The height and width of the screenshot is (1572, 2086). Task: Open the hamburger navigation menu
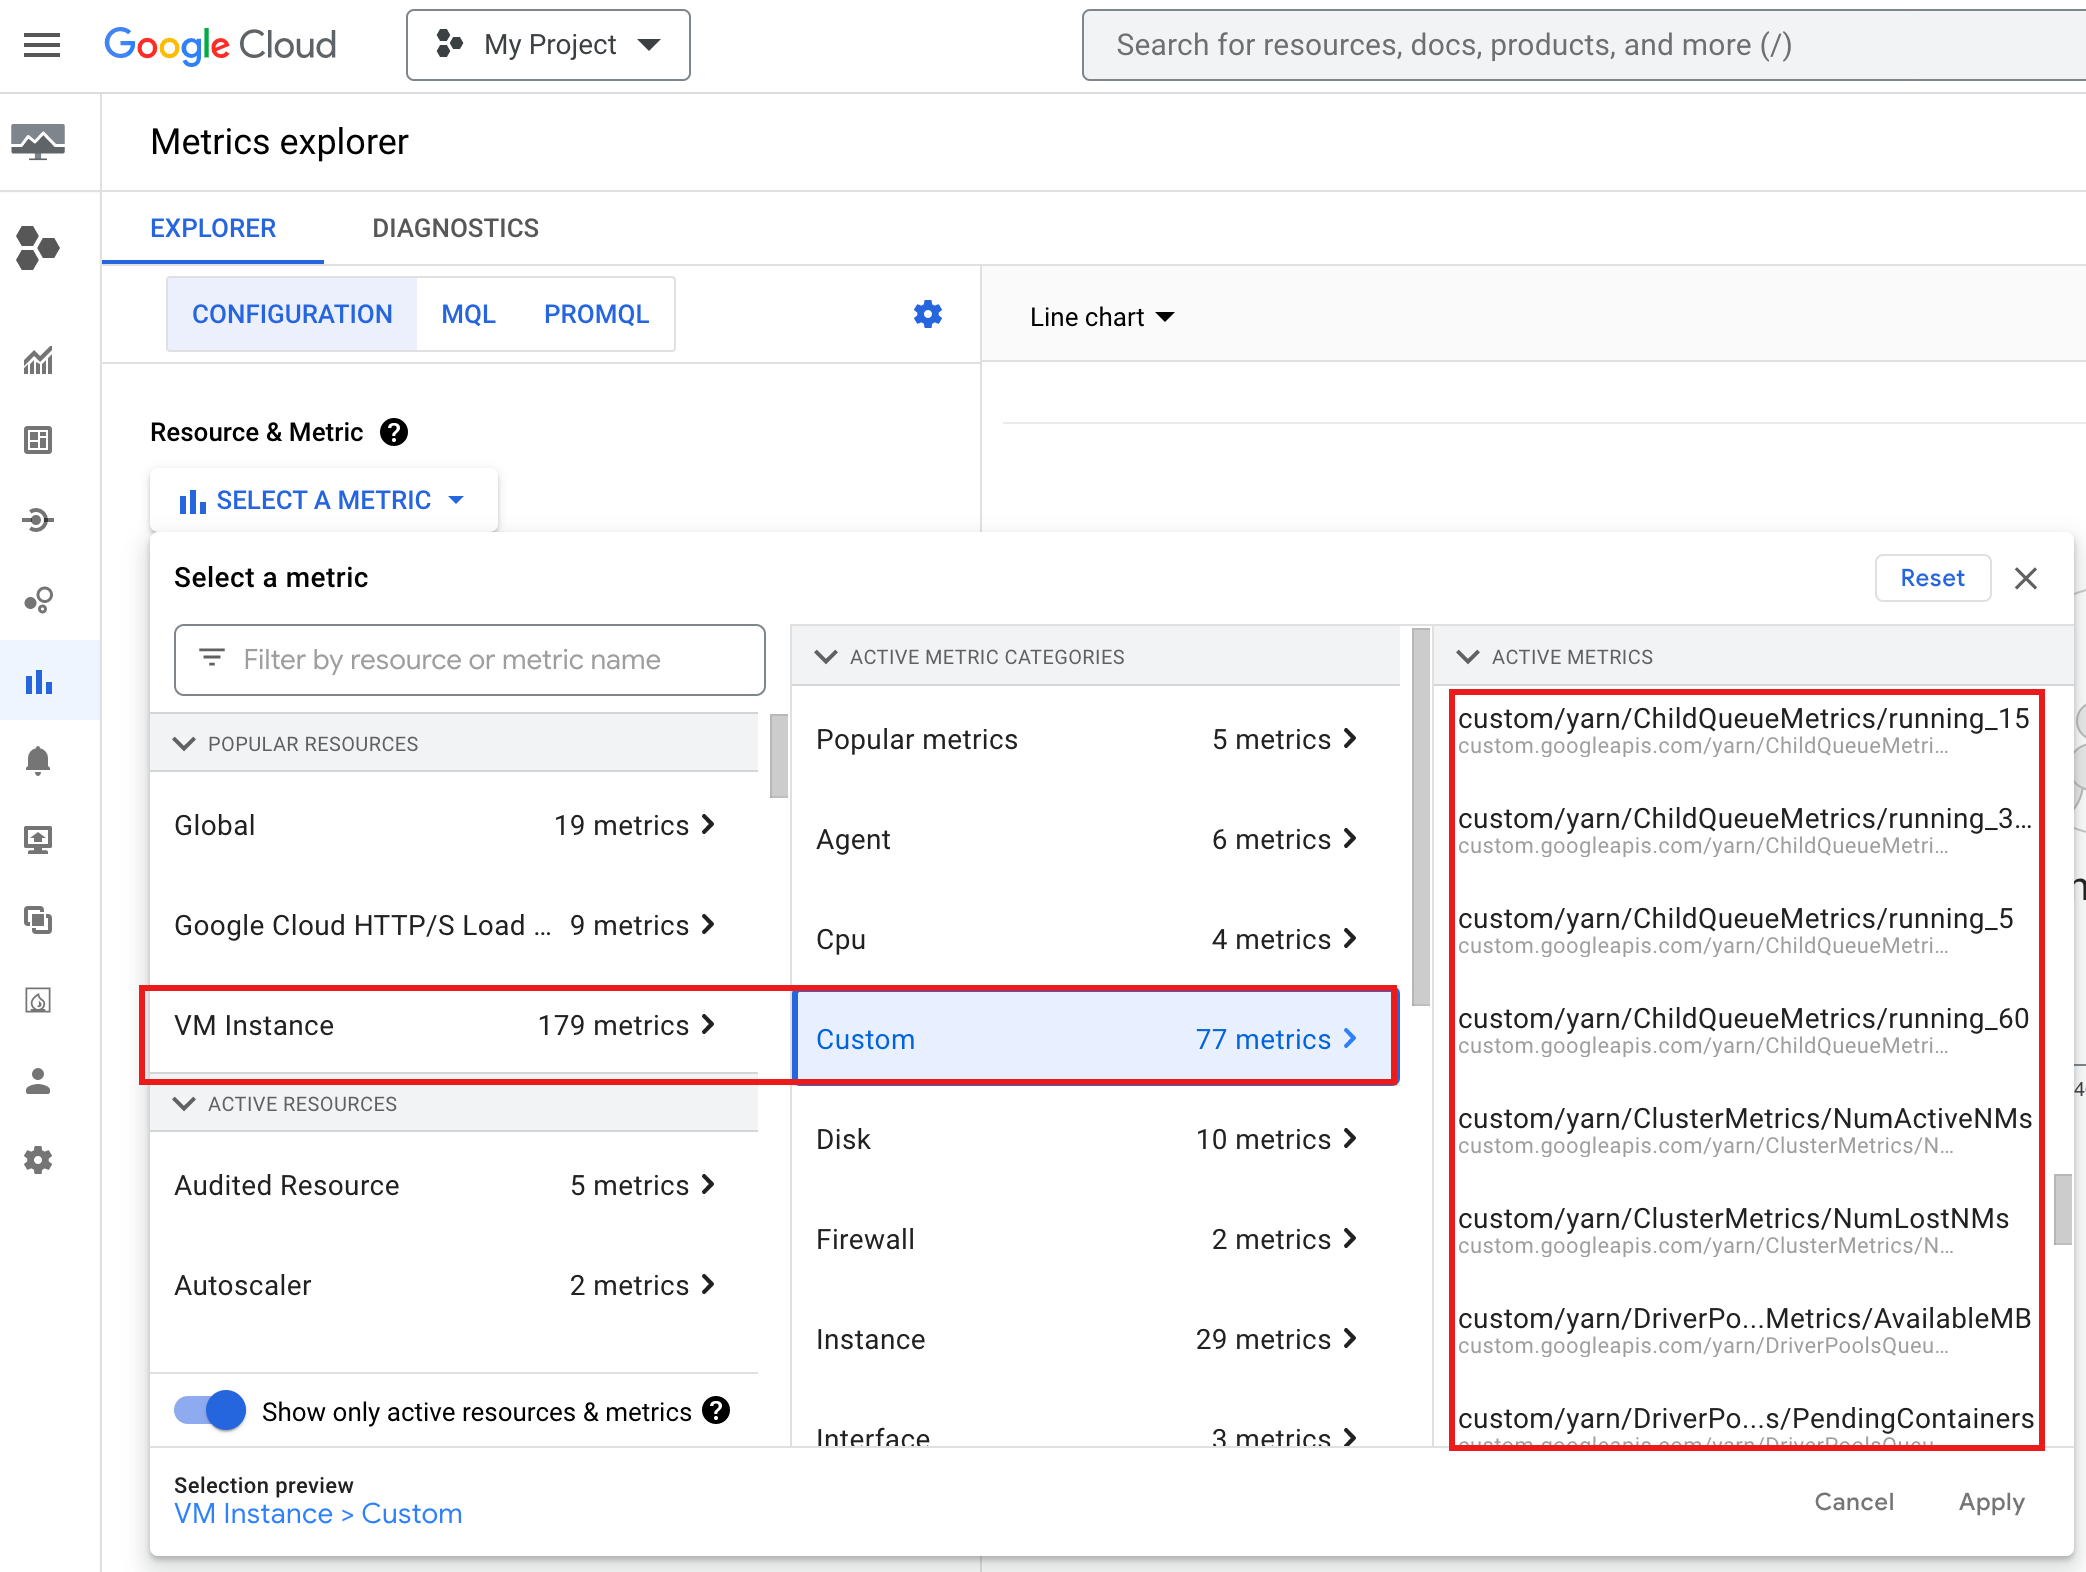point(41,45)
